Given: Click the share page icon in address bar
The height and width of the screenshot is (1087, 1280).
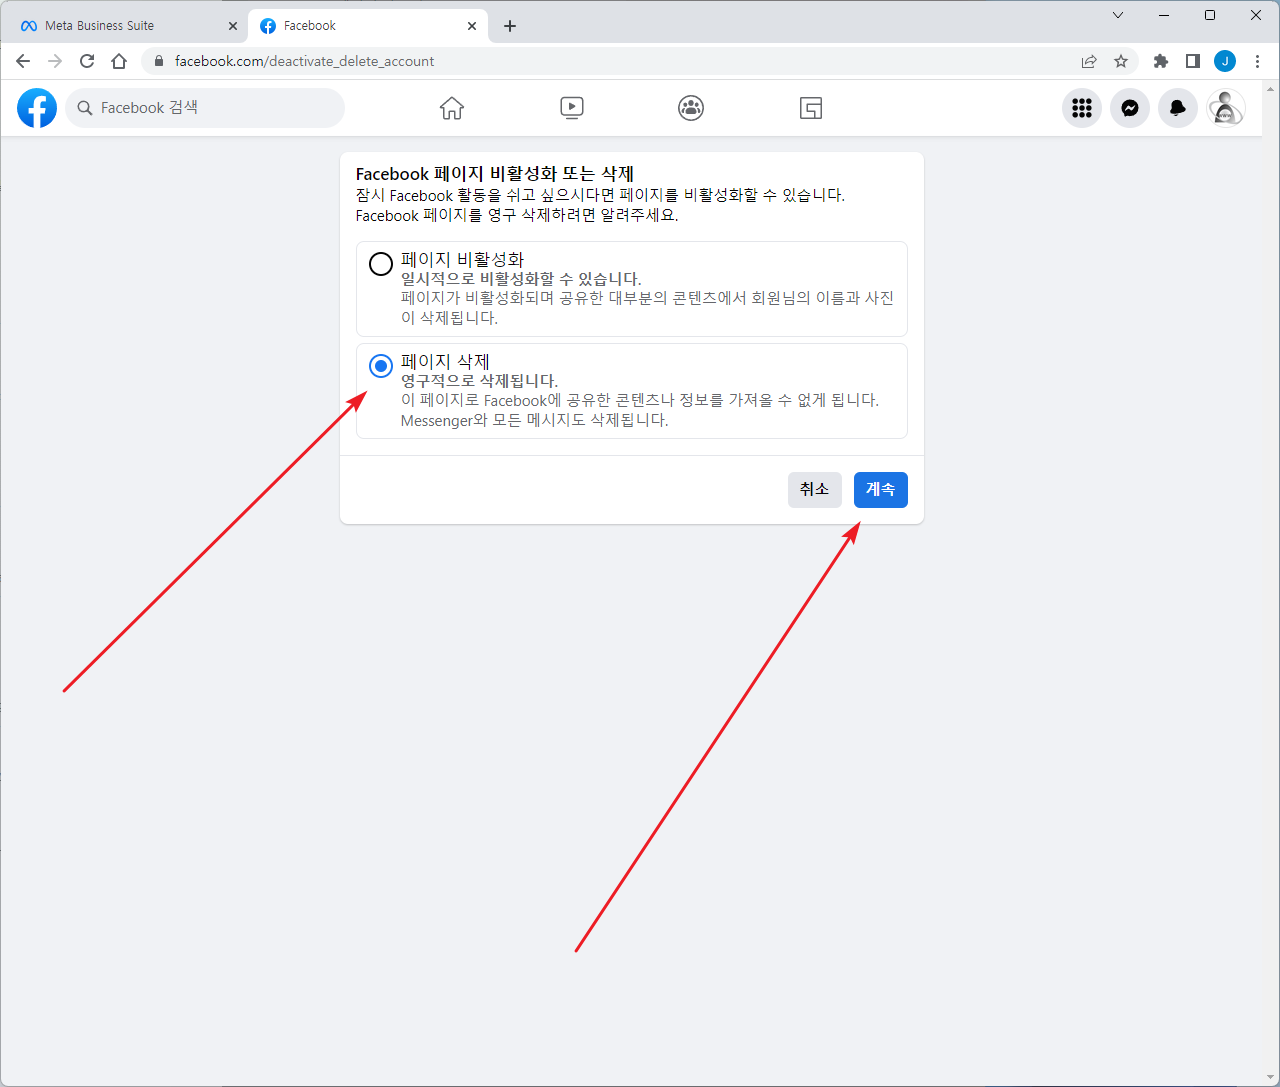Looking at the screenshot, I should [1089, 61].
